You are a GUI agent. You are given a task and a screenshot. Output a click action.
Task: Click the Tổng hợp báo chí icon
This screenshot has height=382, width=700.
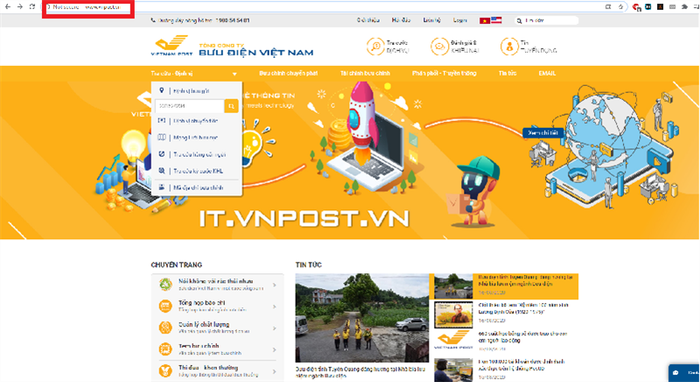point(166,306)
